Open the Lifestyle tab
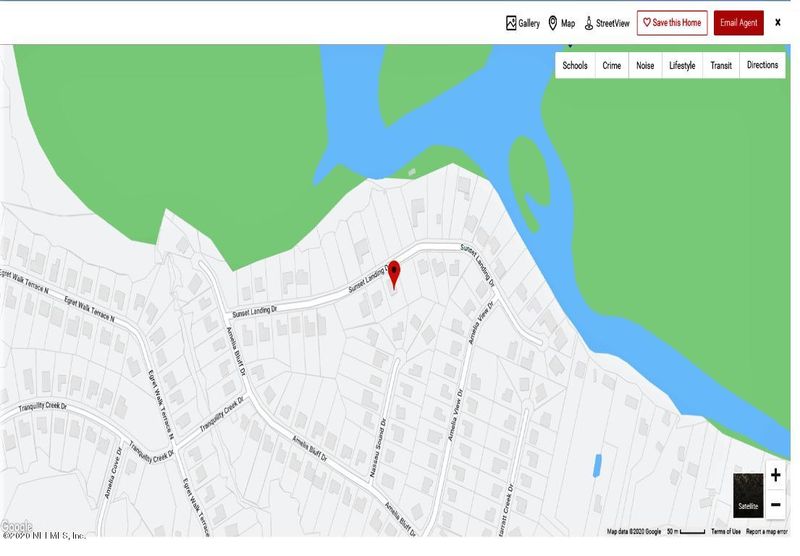The width and height of the screenshot is (800, 556). (682, 65)
